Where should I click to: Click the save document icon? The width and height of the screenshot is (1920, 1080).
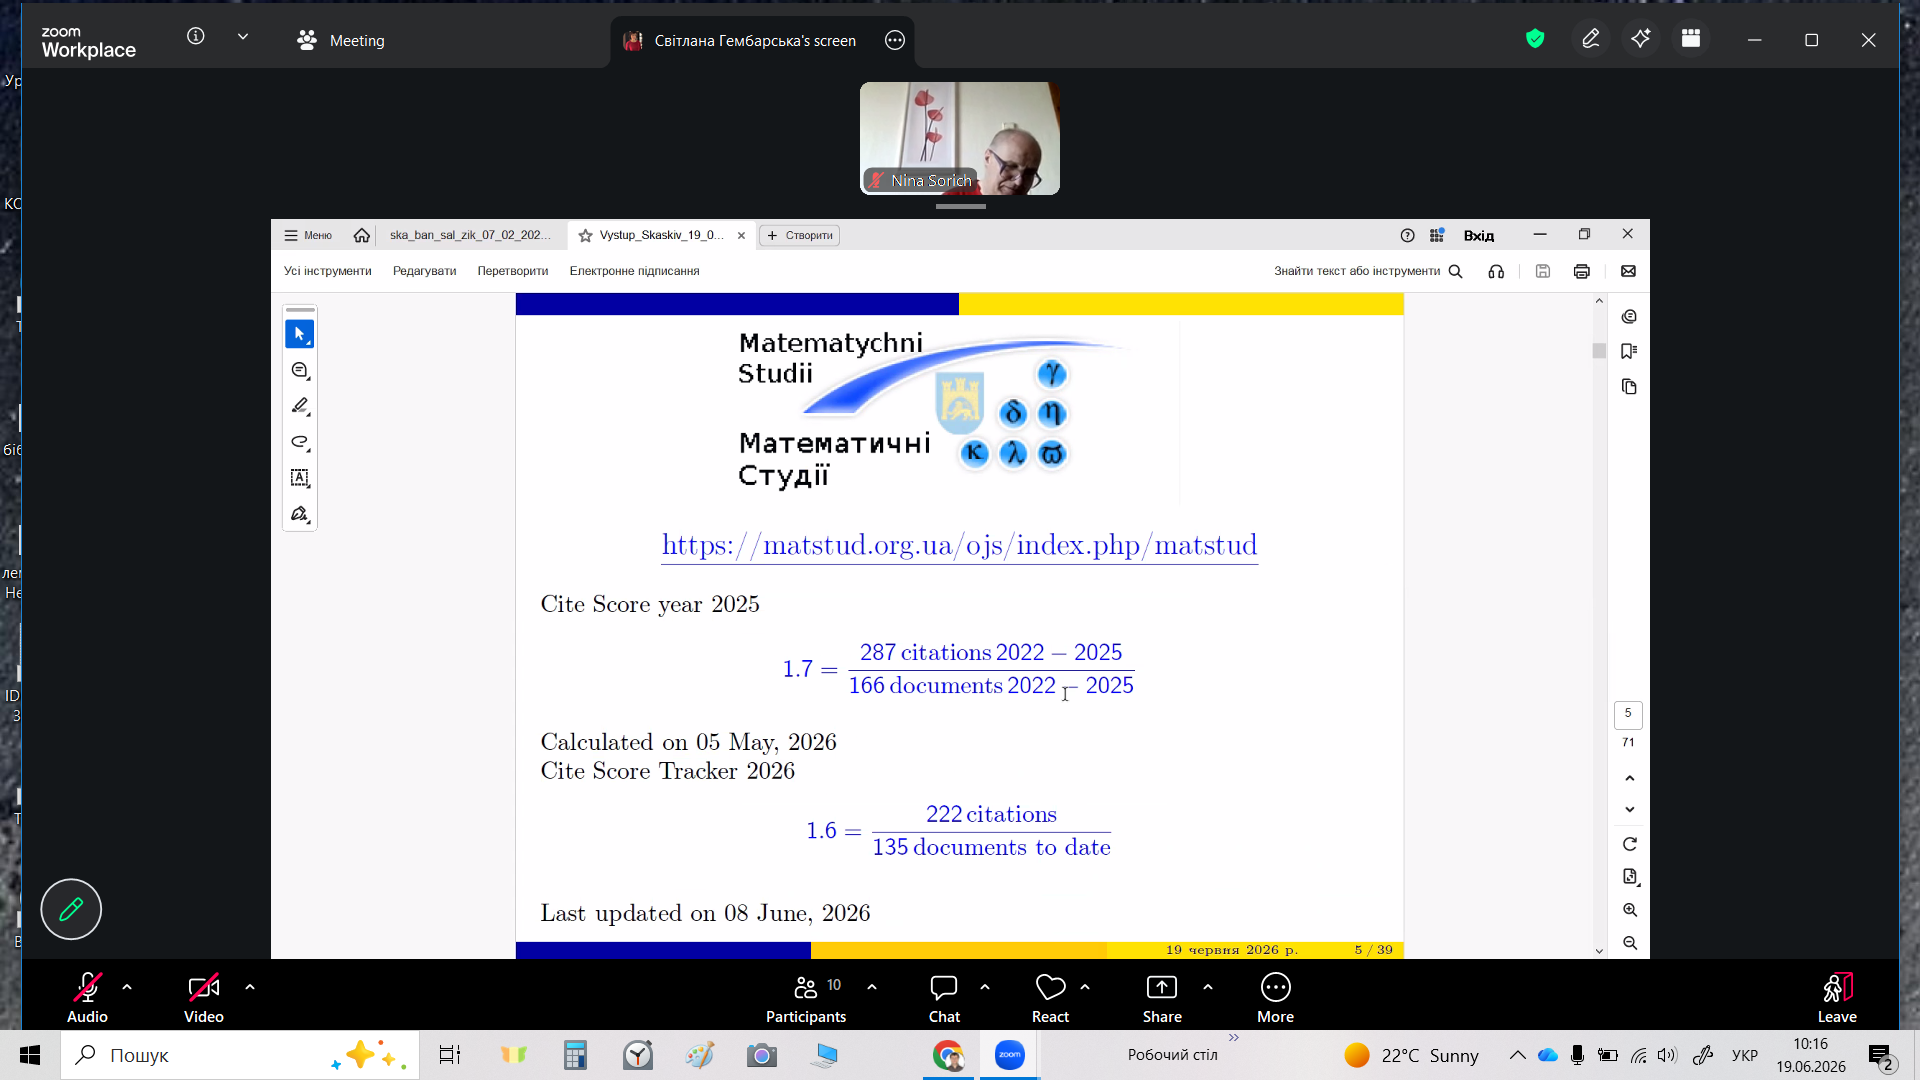point(1543,271)
